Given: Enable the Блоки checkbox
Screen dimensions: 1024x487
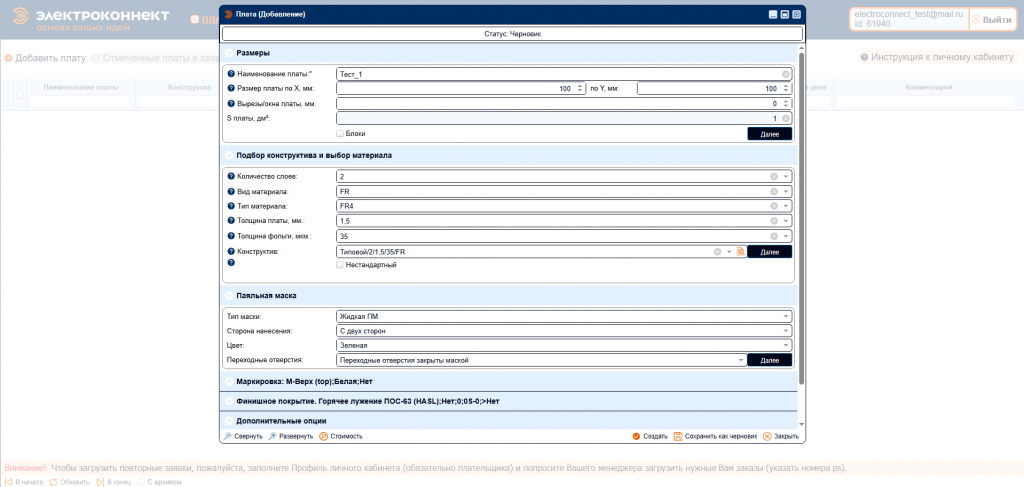Looking at the screenshot, I should [x=341, y=133].
